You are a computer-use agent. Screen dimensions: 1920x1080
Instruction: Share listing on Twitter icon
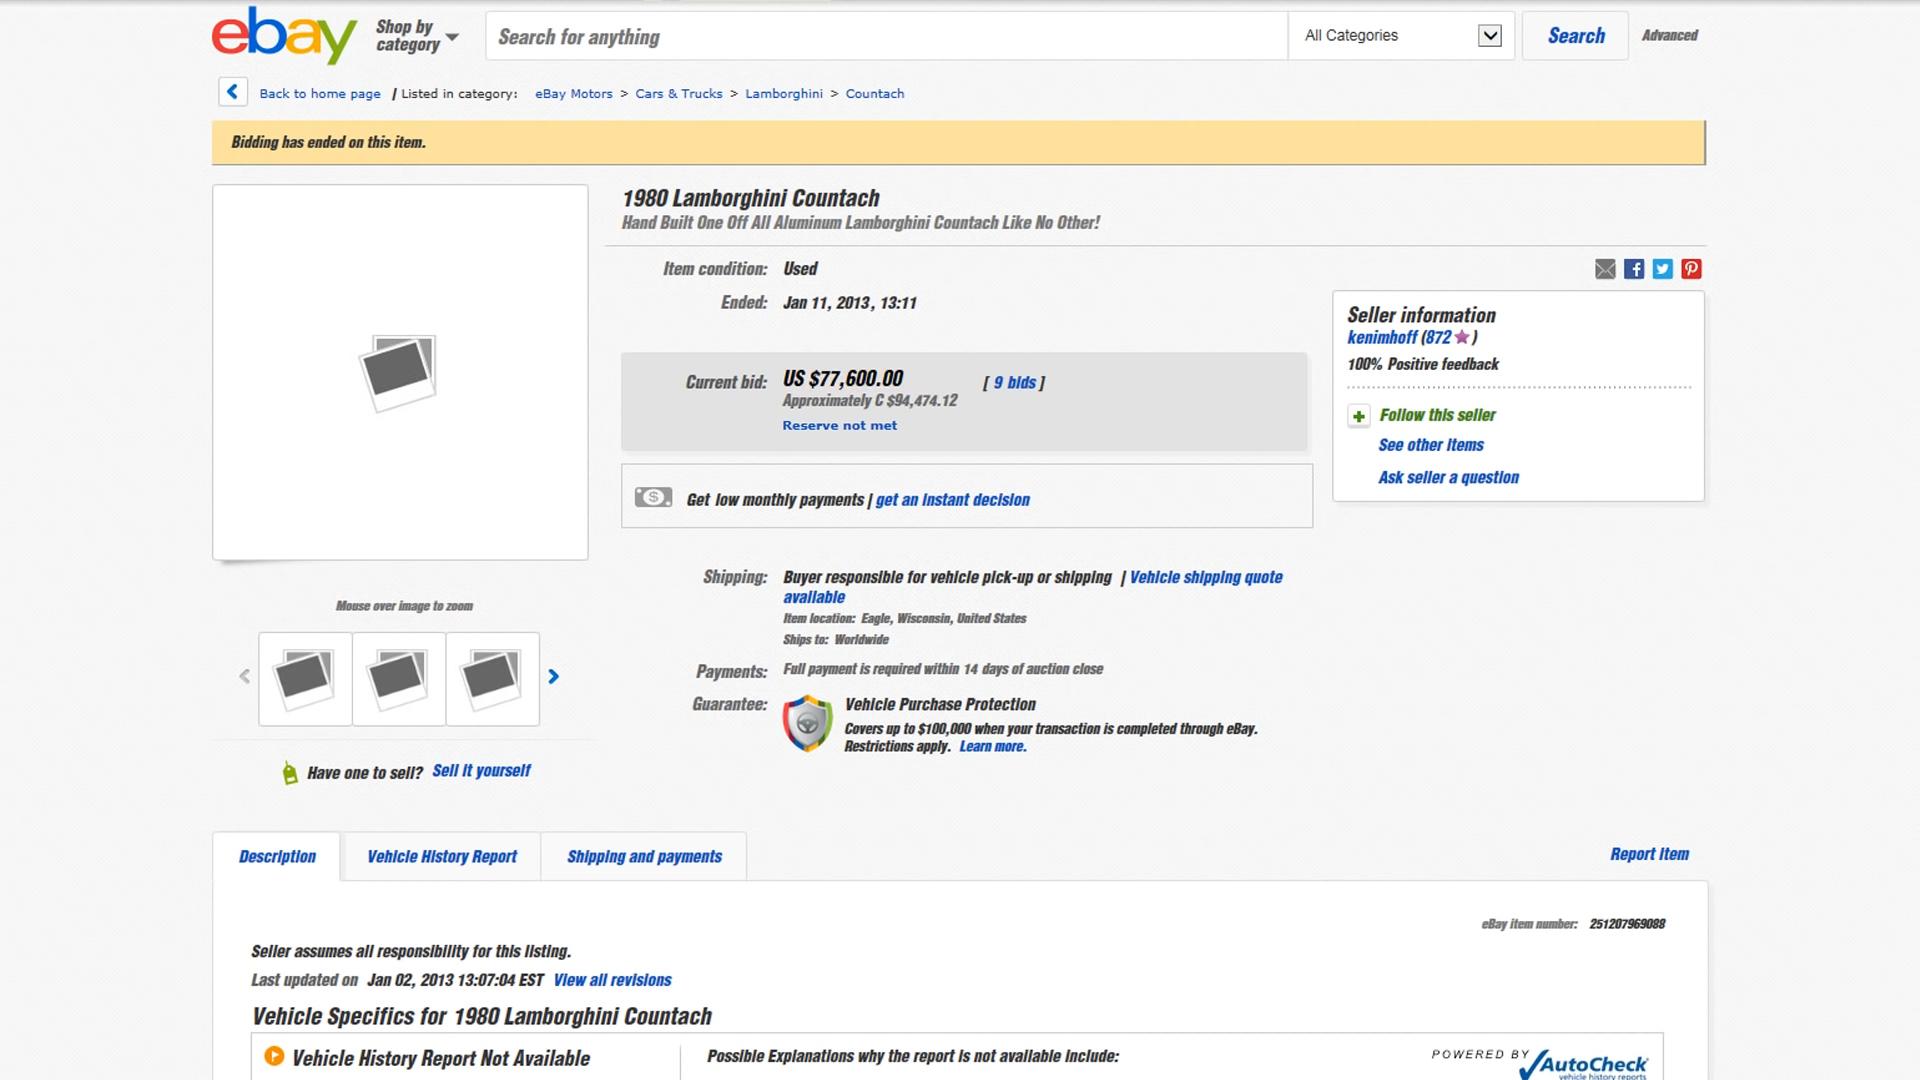[x=1662, y=269]
